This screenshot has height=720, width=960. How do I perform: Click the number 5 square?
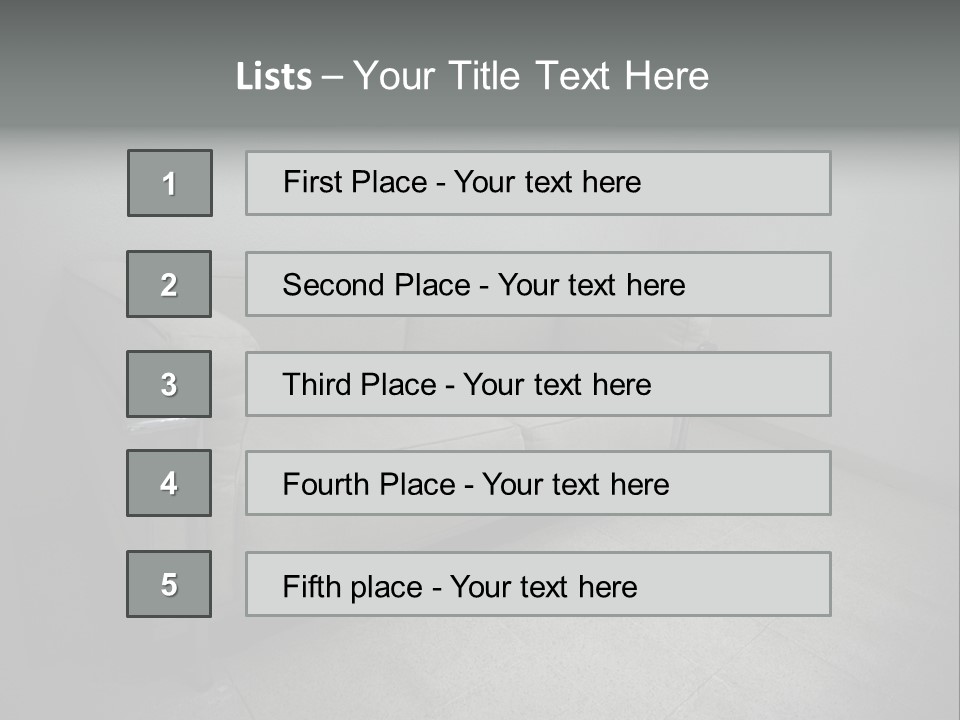[x=169, y=584]
